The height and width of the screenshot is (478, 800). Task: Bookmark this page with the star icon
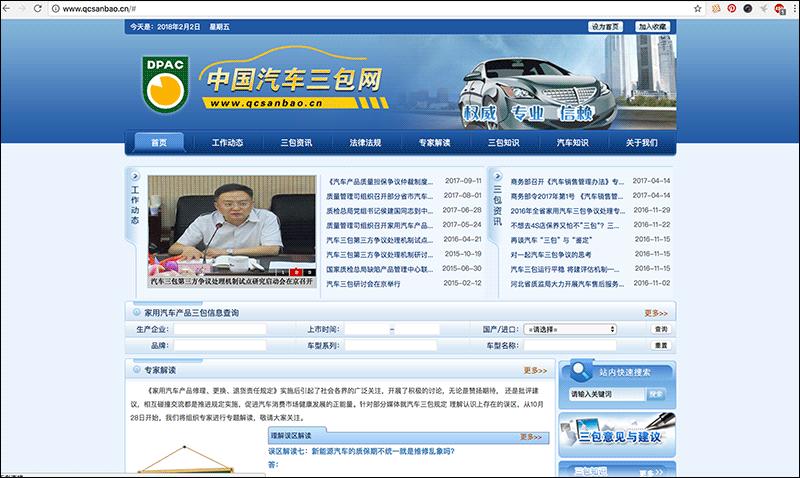click(x=697, y=8)
